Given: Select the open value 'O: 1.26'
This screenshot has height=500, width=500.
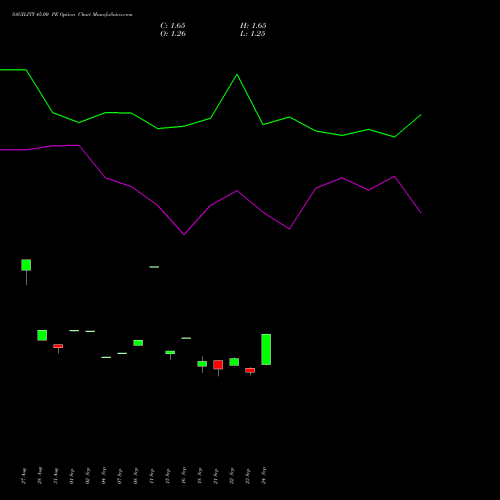Looking at the screenshot, I should point(173,34).
